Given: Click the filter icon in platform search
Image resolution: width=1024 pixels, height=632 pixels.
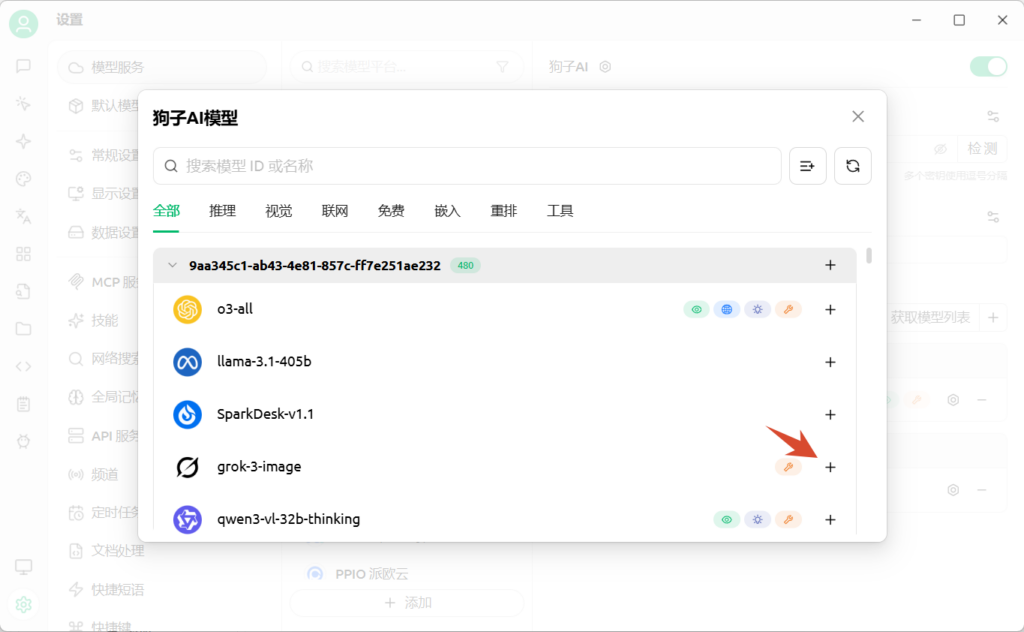Looking at the screenshot, I should tap(502, 67).
